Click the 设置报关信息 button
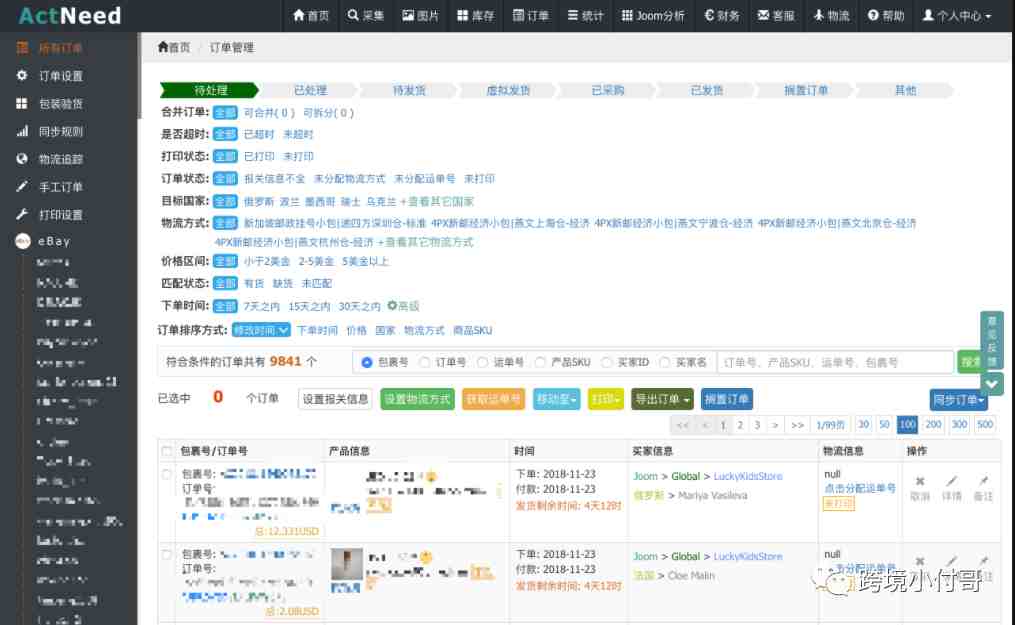 coord(335,399)
